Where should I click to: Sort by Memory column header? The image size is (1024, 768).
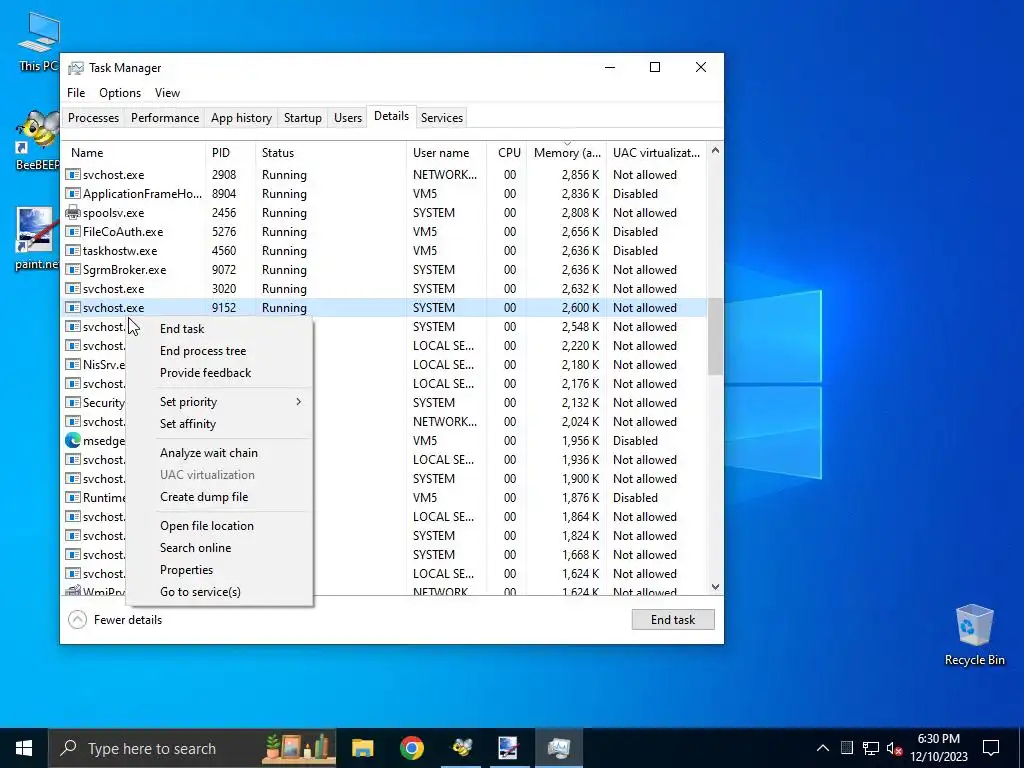click(x=567, y=153)
